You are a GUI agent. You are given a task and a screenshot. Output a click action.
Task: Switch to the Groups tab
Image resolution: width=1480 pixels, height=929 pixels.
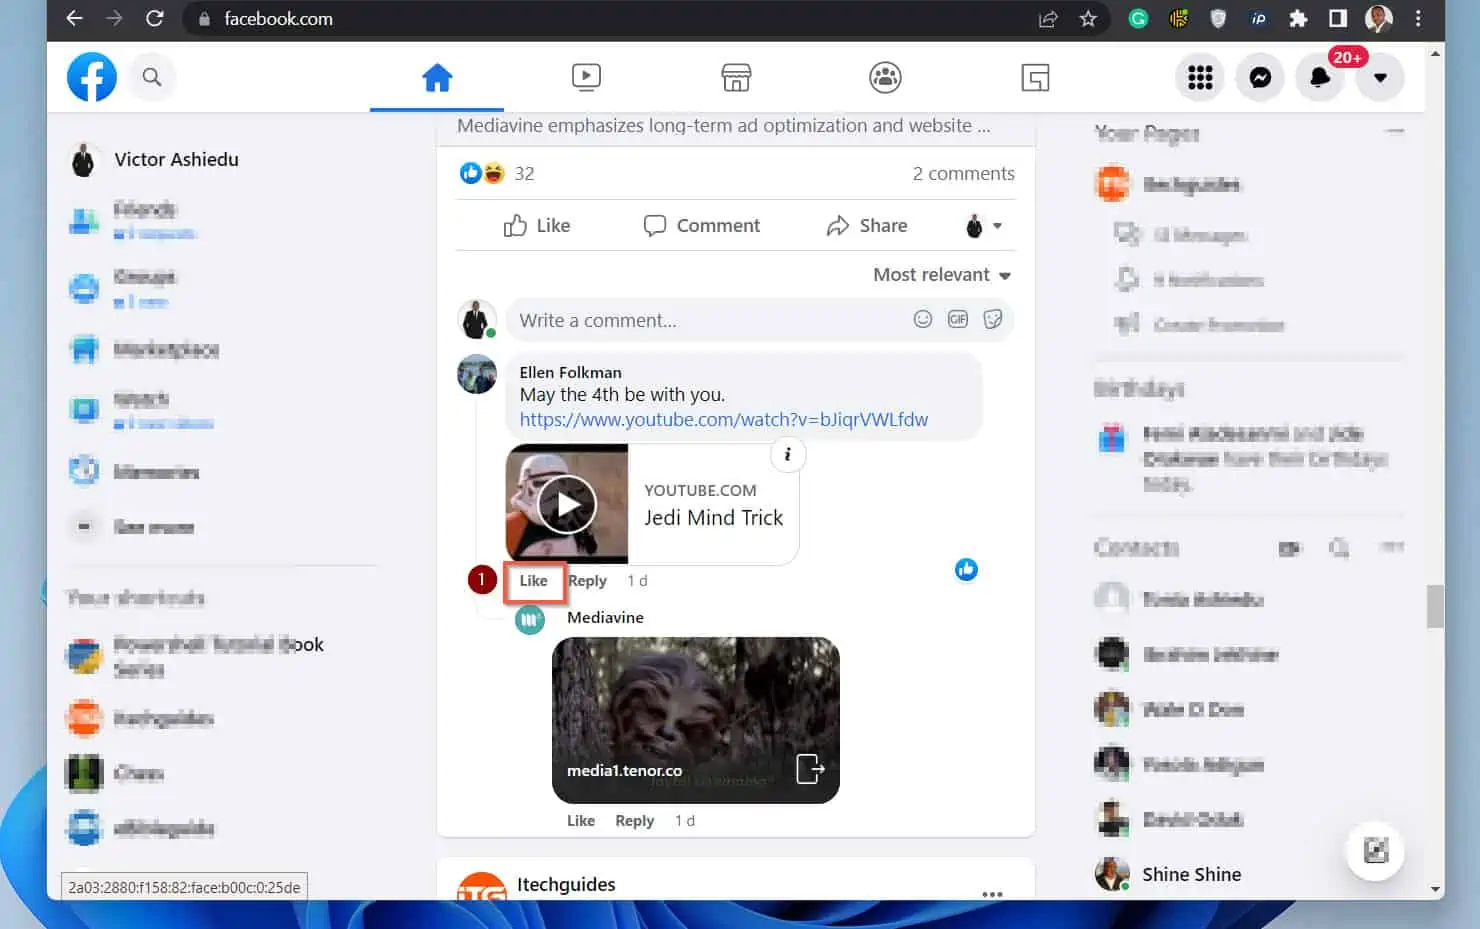tap(885, 78)
